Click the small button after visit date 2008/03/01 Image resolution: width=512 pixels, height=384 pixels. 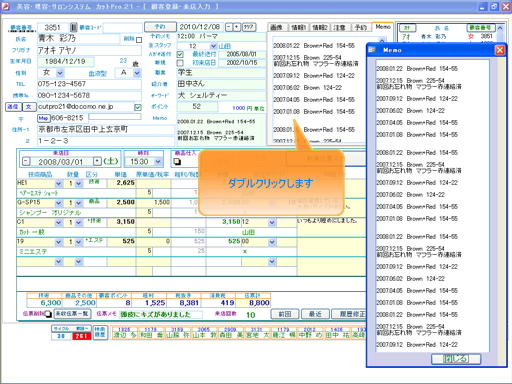pyautogui.click(x=97, y=162)
